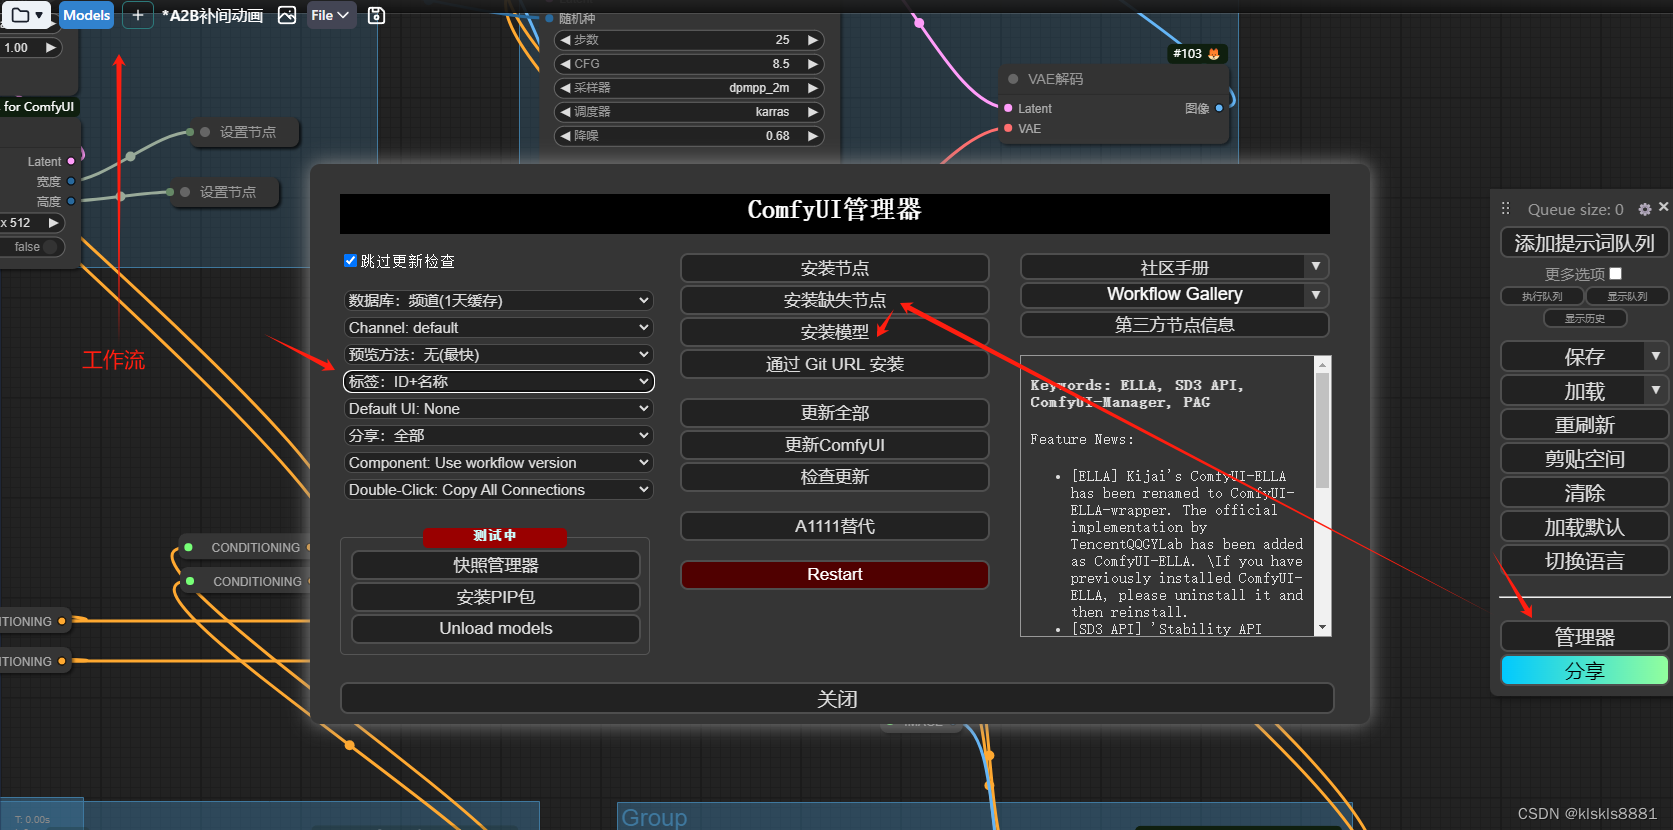Click 管理器 button in side panel
Screen dimensions: 1673x830
[1585, 637]
